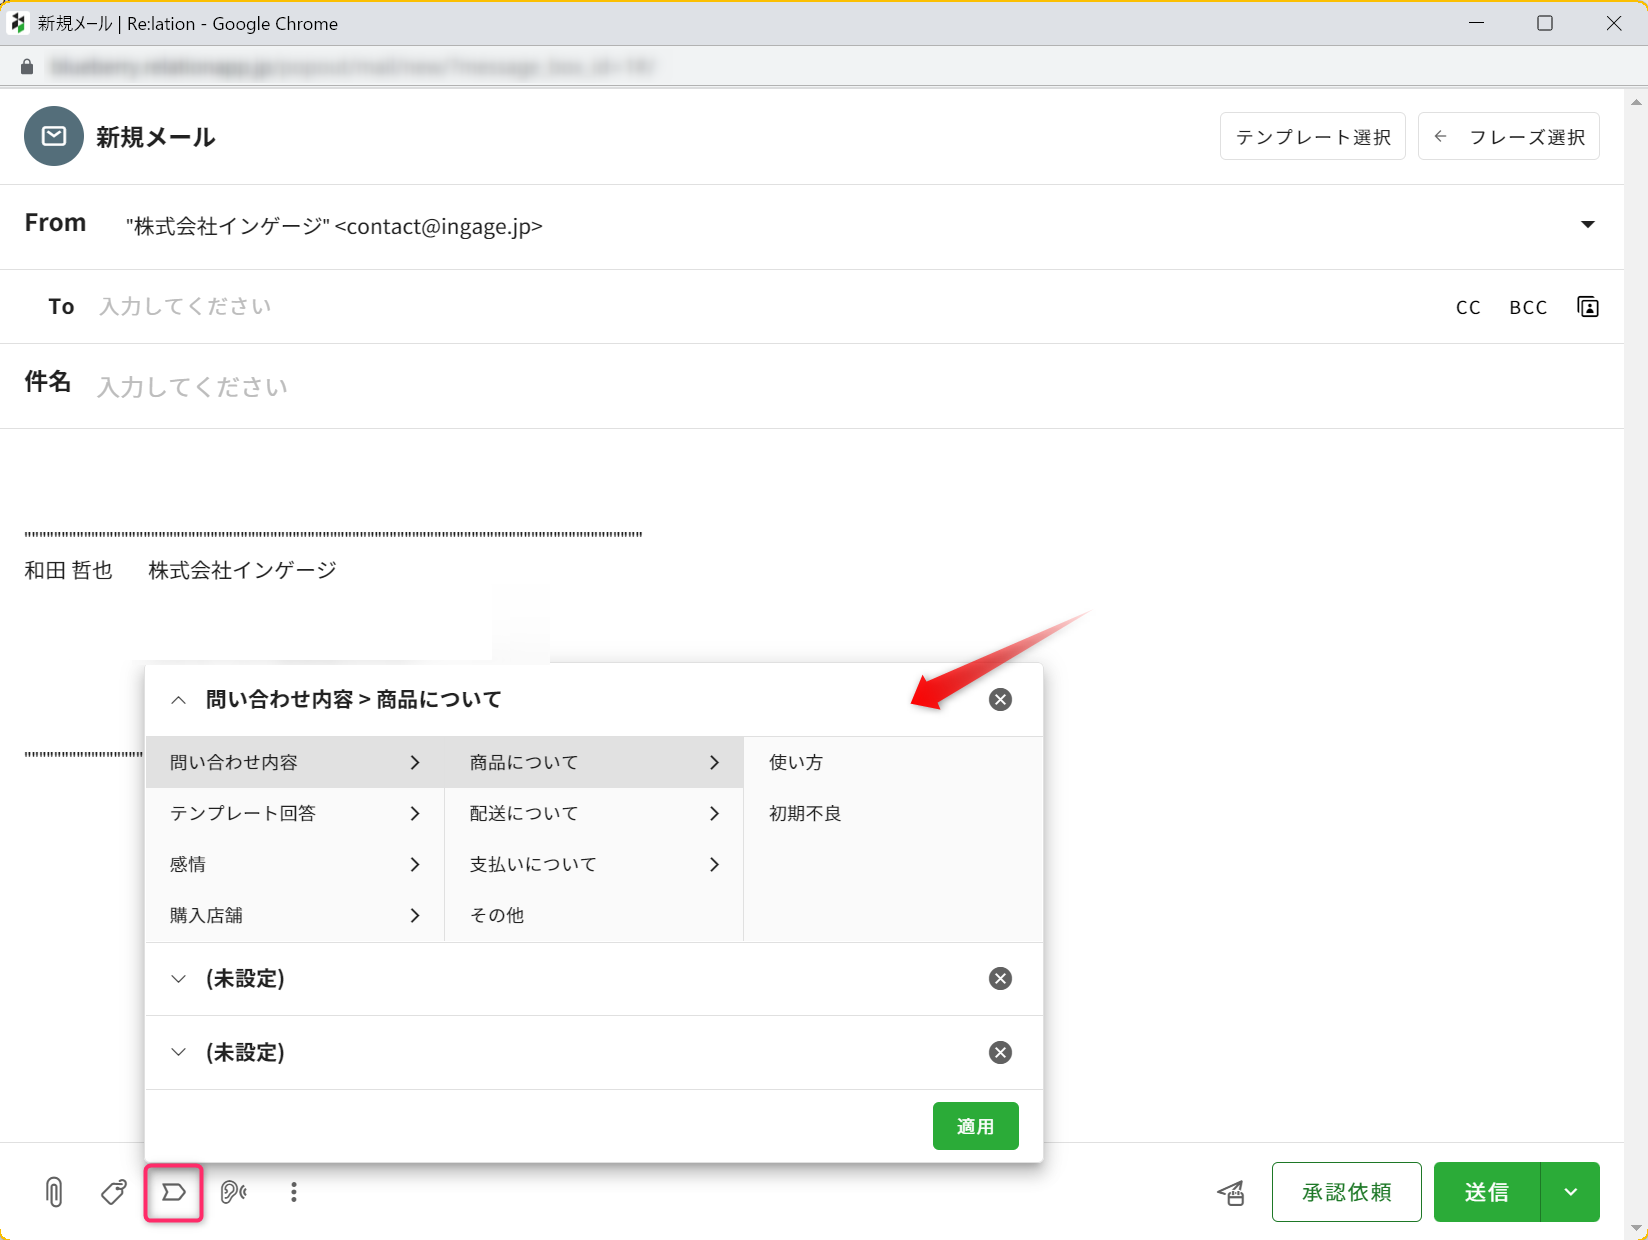
Task: Clear the 問い合わせ内容 > 商品について selection
Action: [1000, 700]
